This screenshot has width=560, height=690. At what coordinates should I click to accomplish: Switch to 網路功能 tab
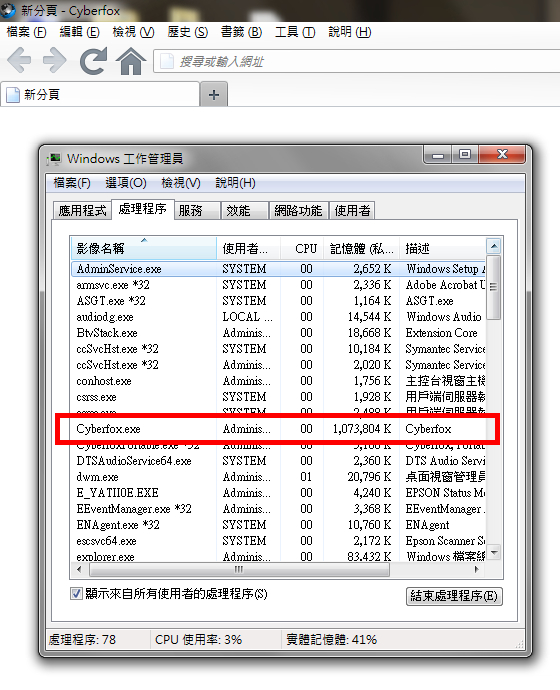[298, 210]
